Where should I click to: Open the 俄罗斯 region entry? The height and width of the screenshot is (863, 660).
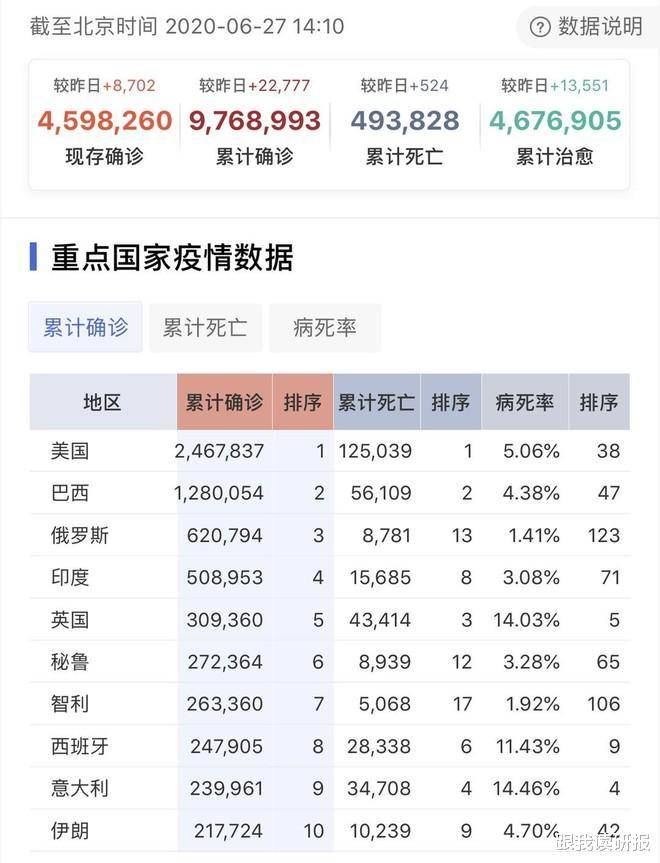(80, 535)
